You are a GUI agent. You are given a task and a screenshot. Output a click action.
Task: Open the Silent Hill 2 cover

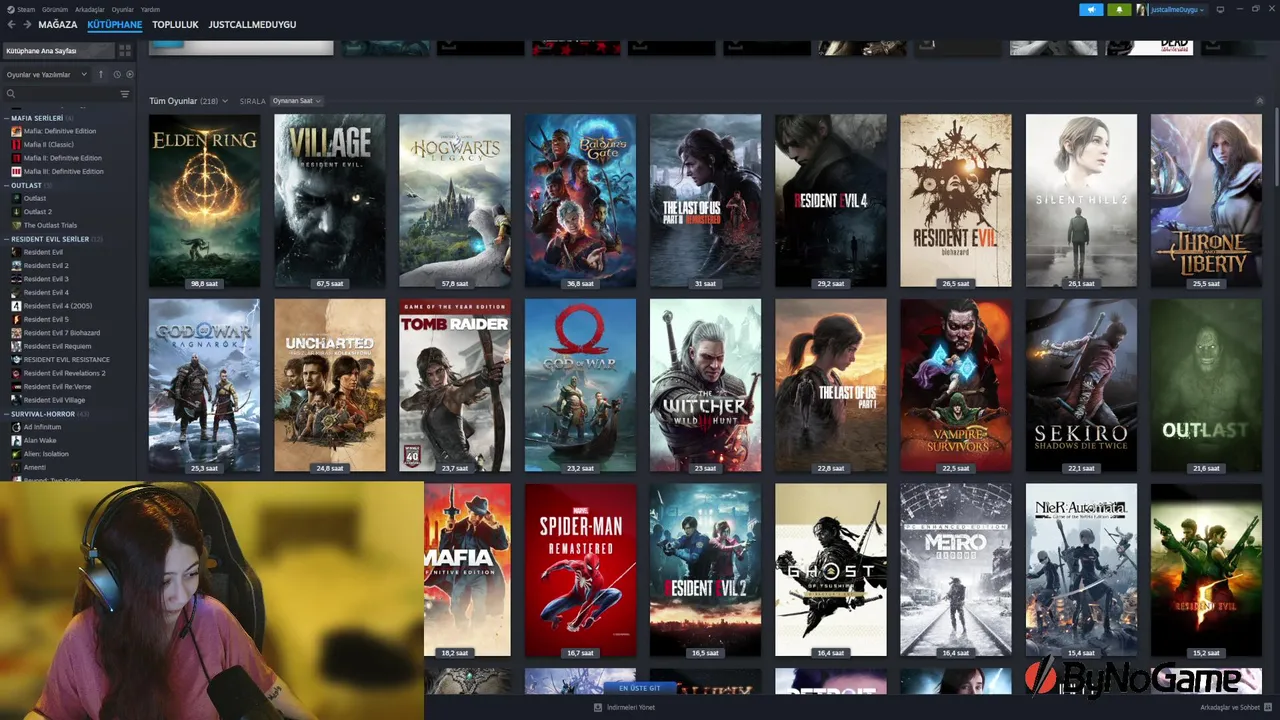click(x=1081, y=200)
